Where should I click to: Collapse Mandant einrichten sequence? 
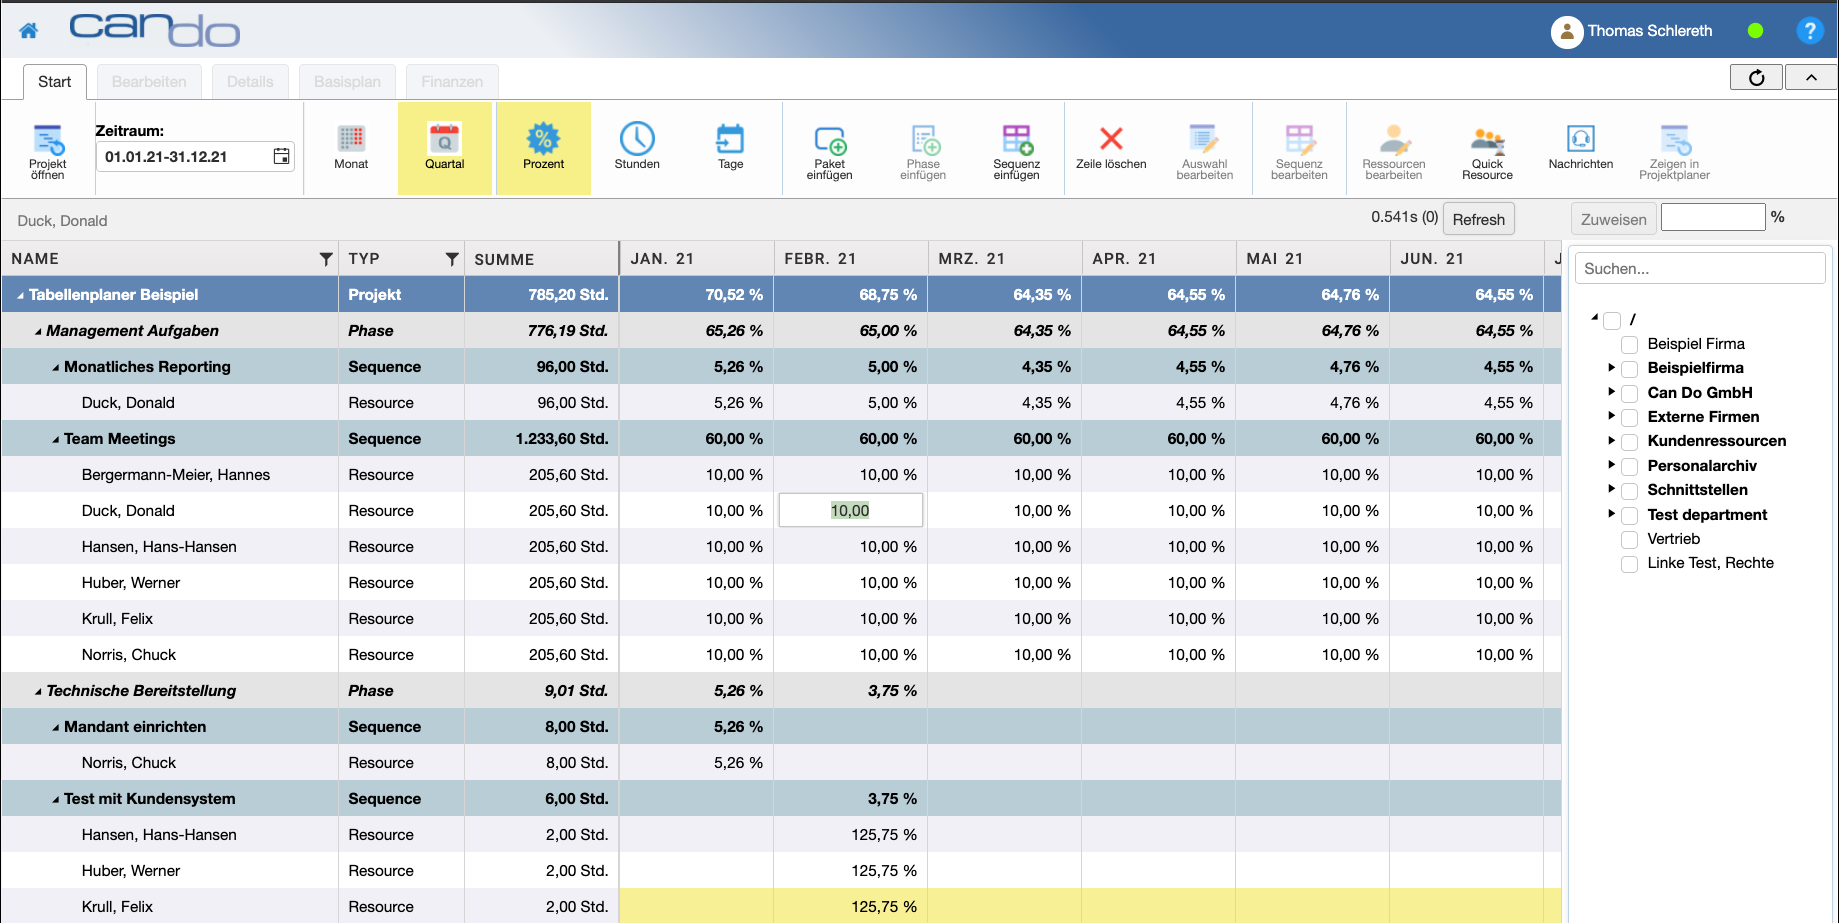pyautogui.click(x=56, y=728)
